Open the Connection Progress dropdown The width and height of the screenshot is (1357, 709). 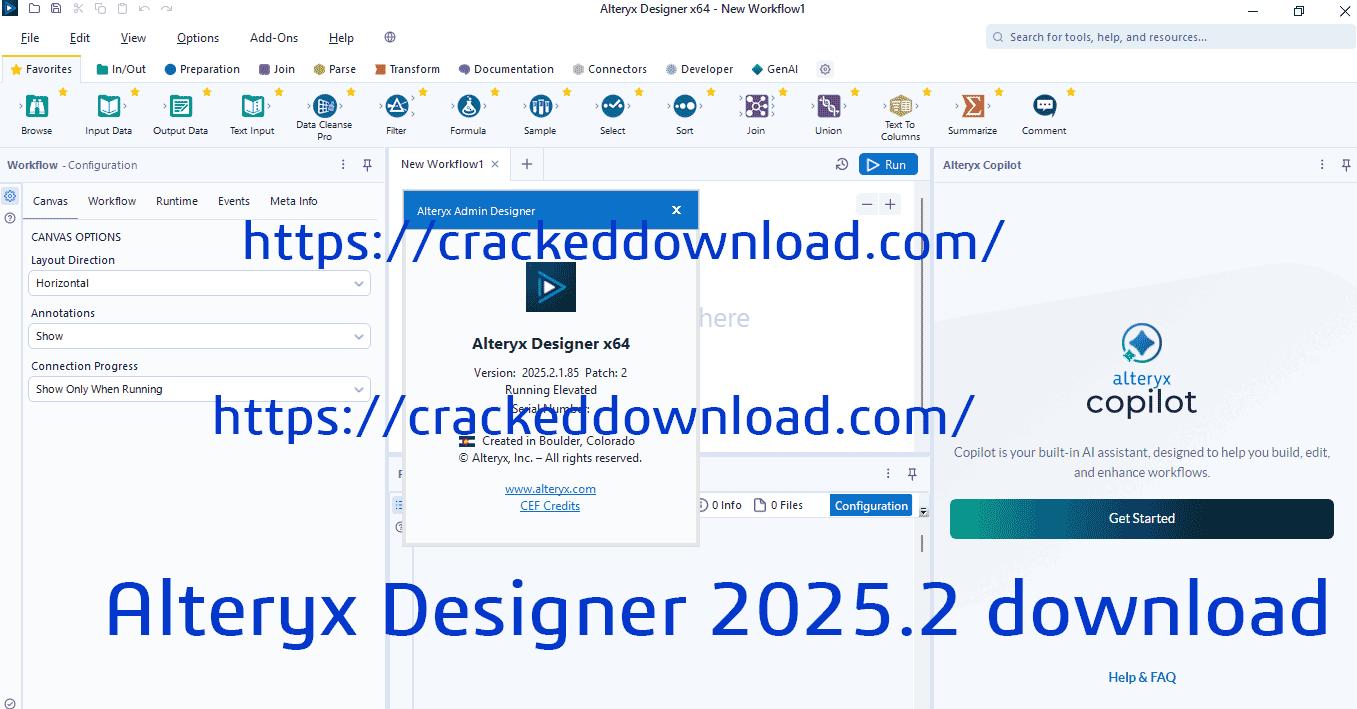[x=199, y=390]
